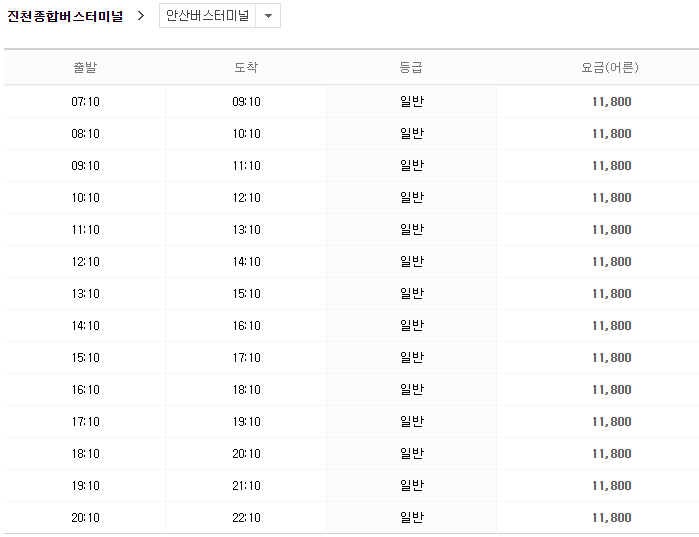The height and width of the screenshot is (537, 699).
Task: Select the 10:10 departure row
Action: click(85, 198)
